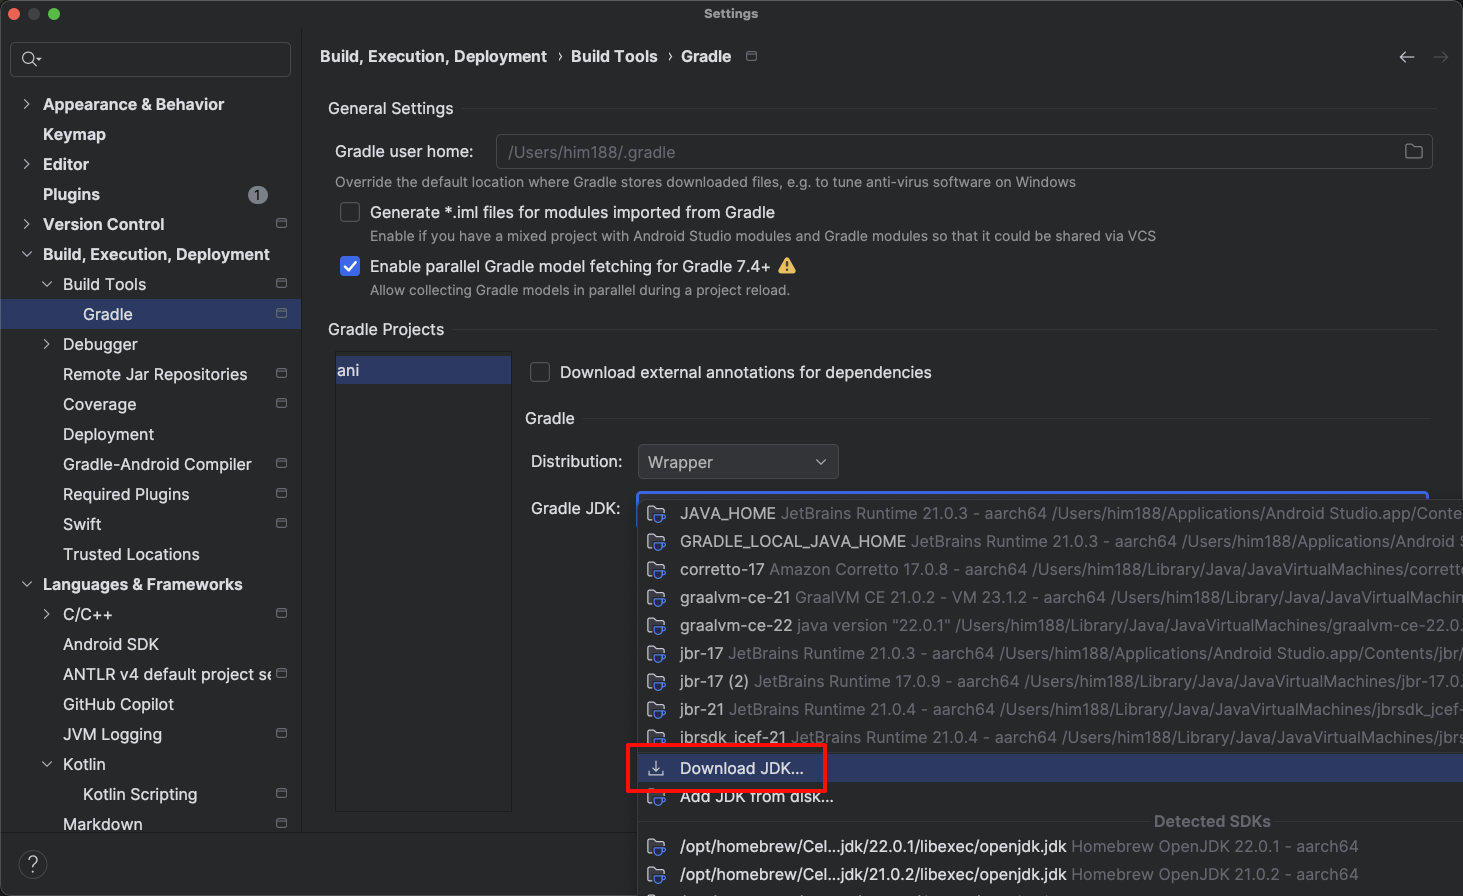Click Build Tools in the breadcrumb
The height and width of the screenshot is (896, 1463).
coord(614,56)
